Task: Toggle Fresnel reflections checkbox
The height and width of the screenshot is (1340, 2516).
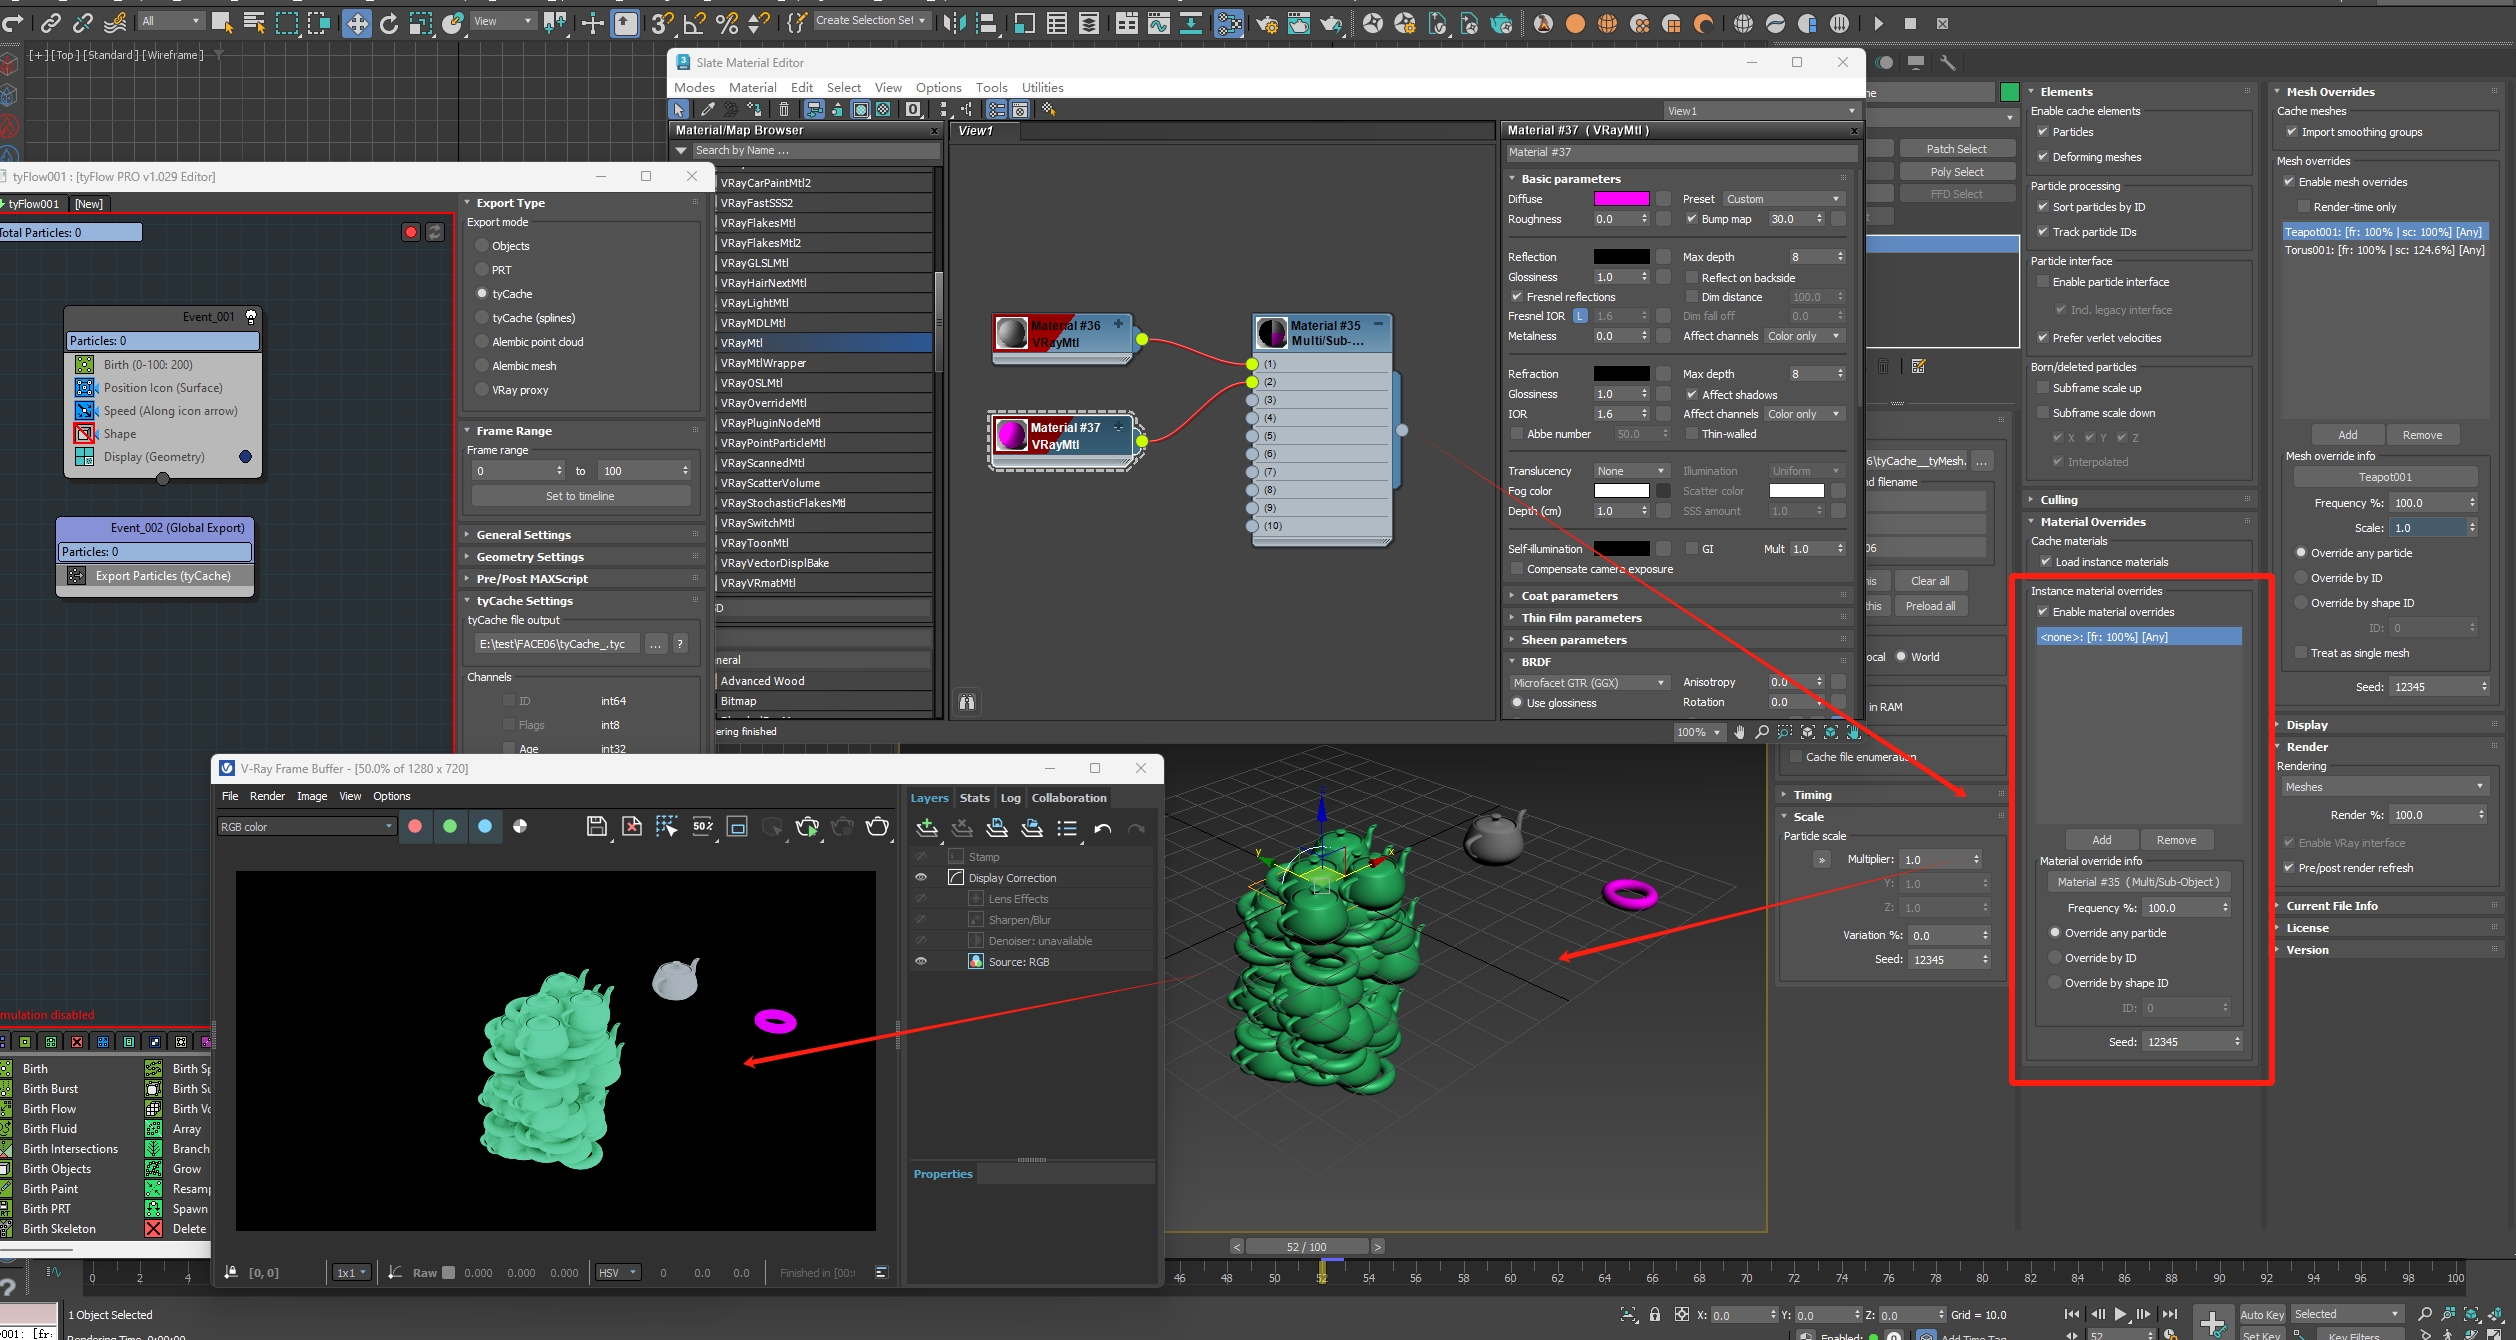Action: click(x=1517, y=297)
